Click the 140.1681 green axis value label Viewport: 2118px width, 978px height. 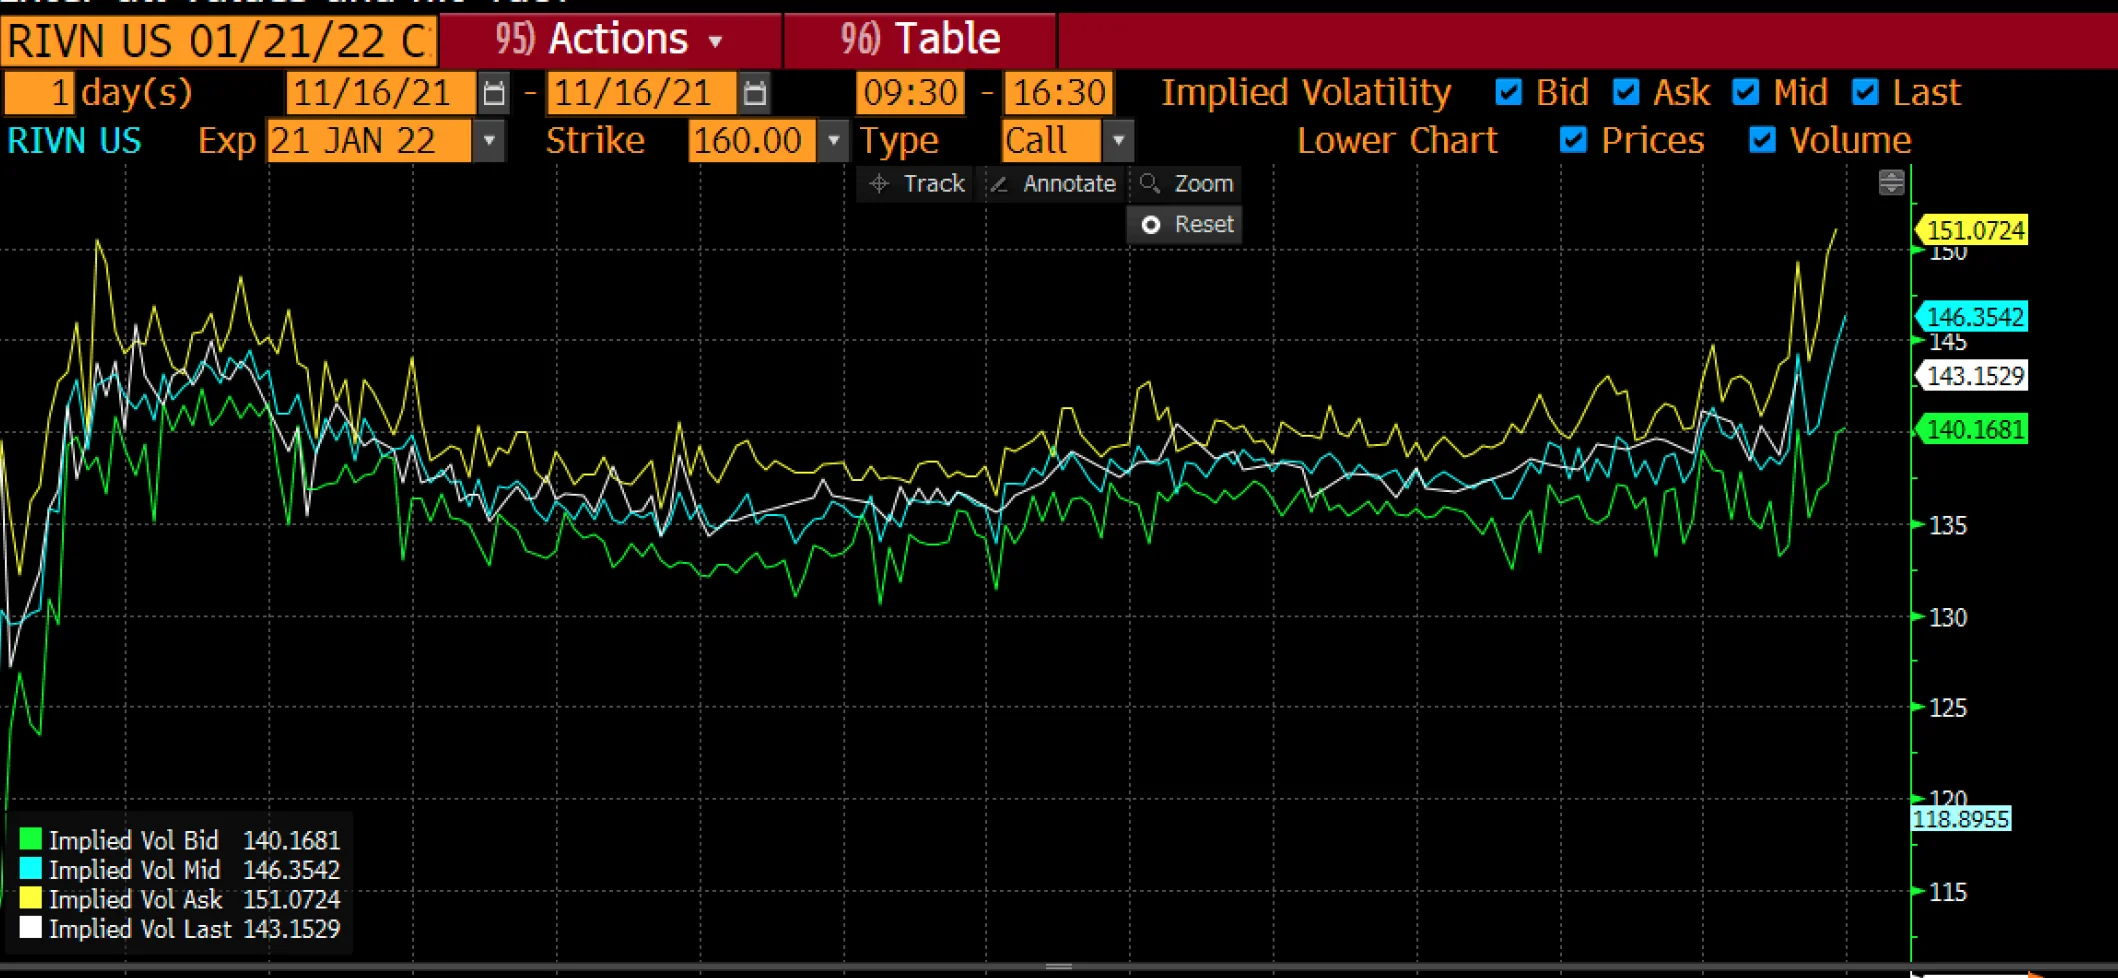coord(1972,429)
